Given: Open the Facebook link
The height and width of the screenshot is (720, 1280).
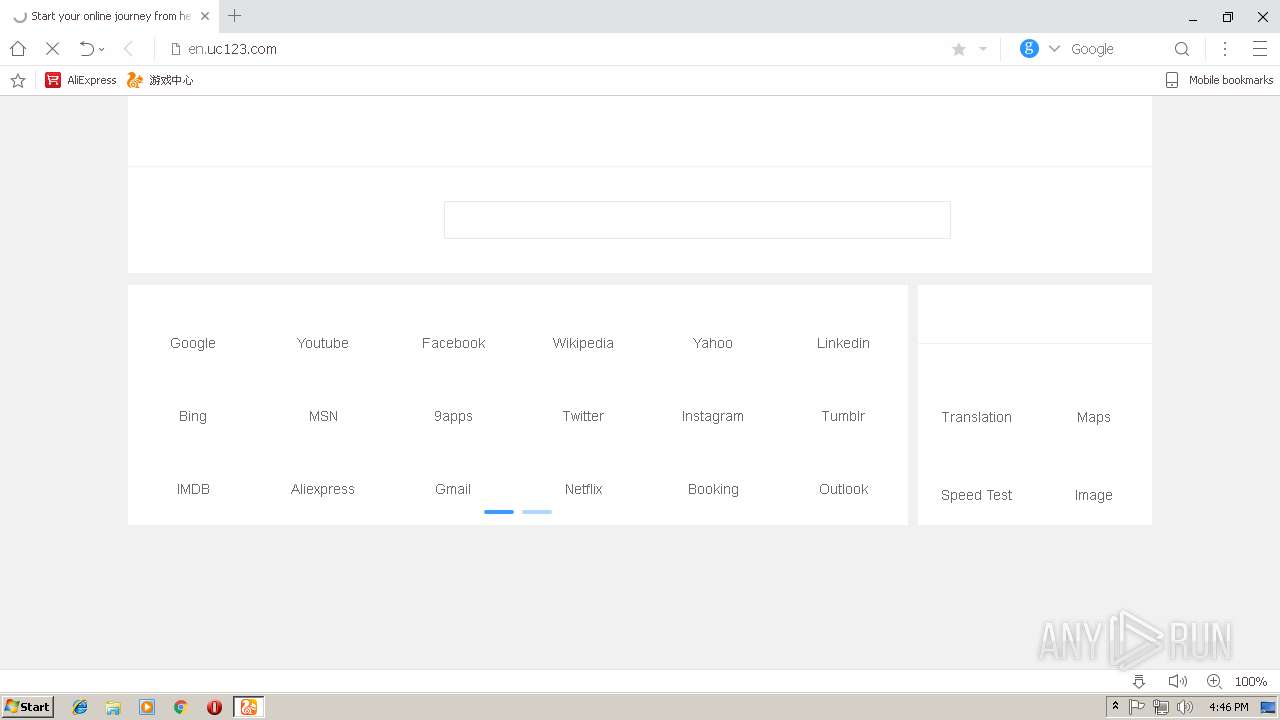Looking at the screenshot, I should tap(453, 343).
